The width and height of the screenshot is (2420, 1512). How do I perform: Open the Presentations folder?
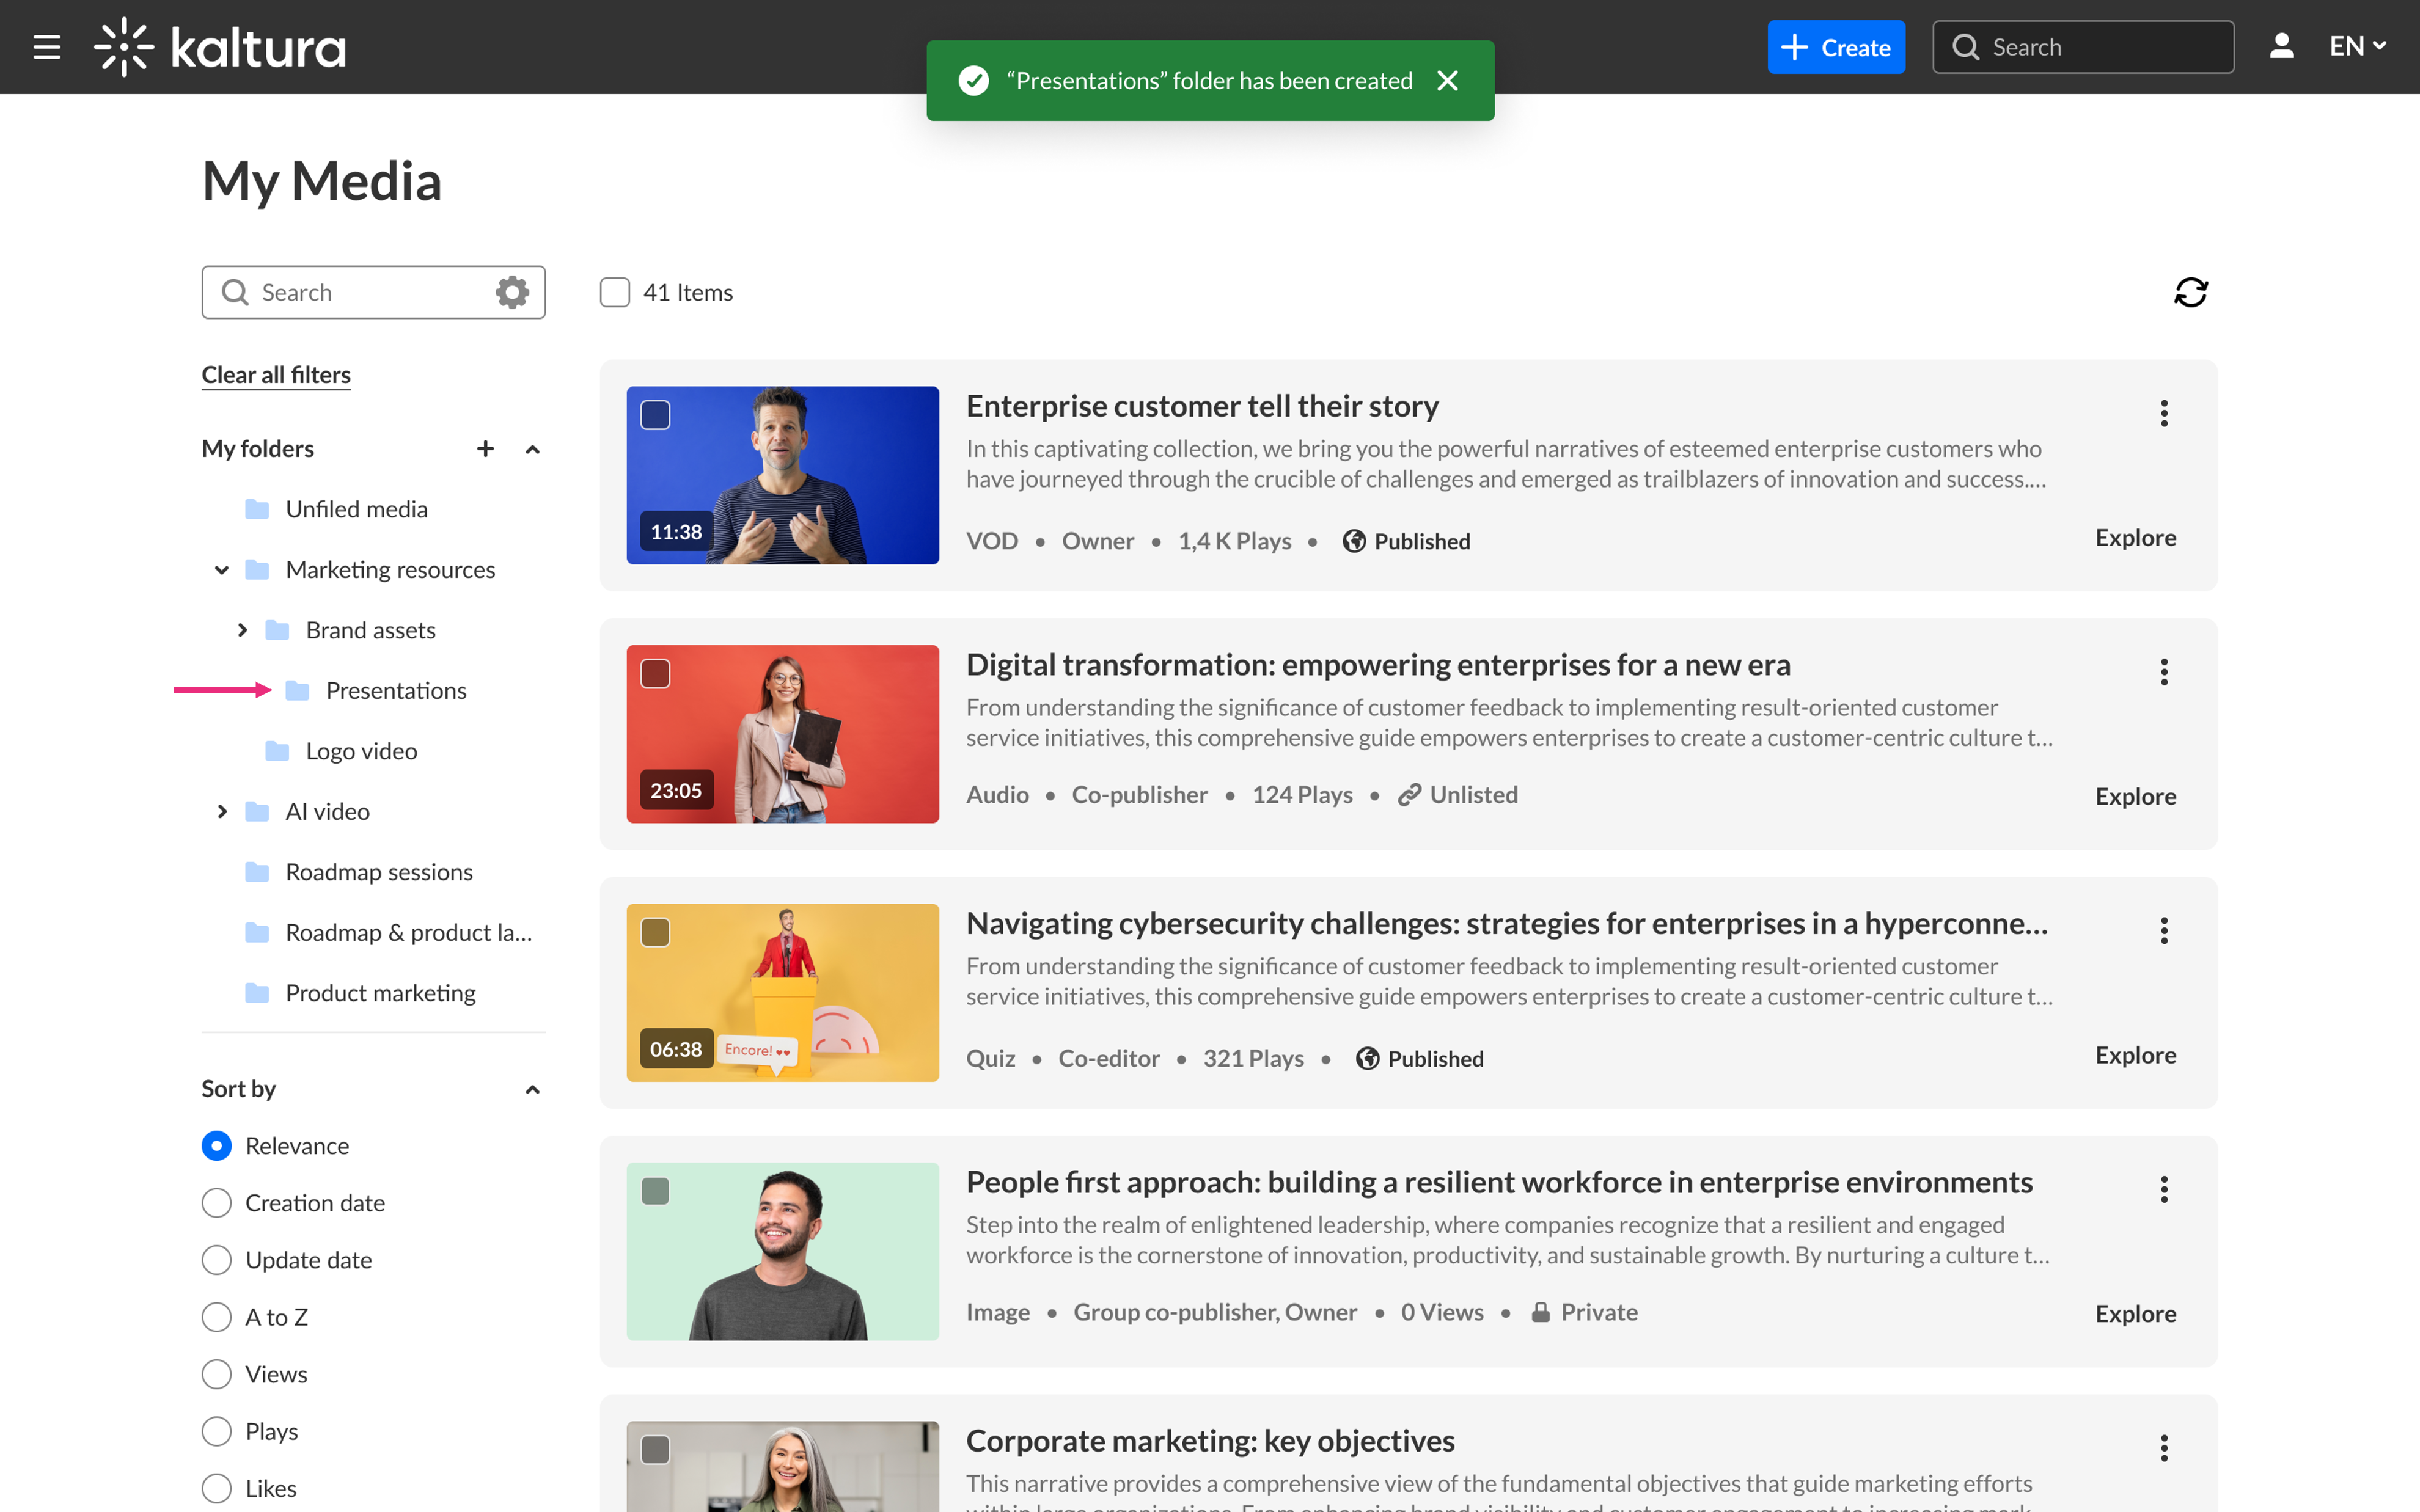pos(395,691)
